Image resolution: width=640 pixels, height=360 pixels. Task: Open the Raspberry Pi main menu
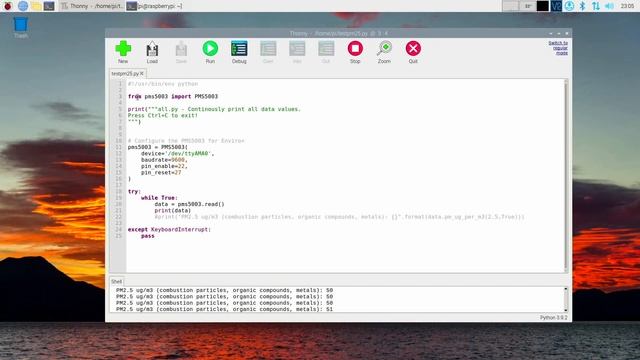point(7,6)
